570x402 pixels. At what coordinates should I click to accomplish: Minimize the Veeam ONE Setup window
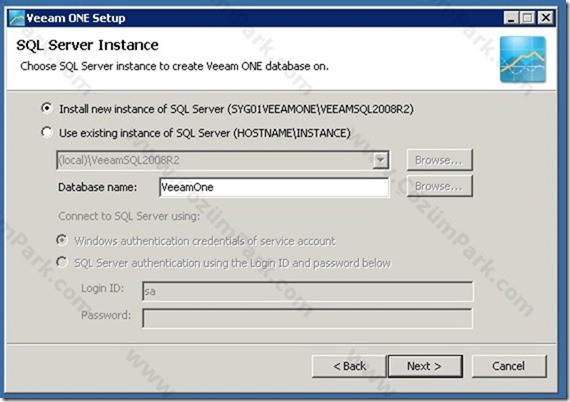pyautogui.click(x=511, y=17)
